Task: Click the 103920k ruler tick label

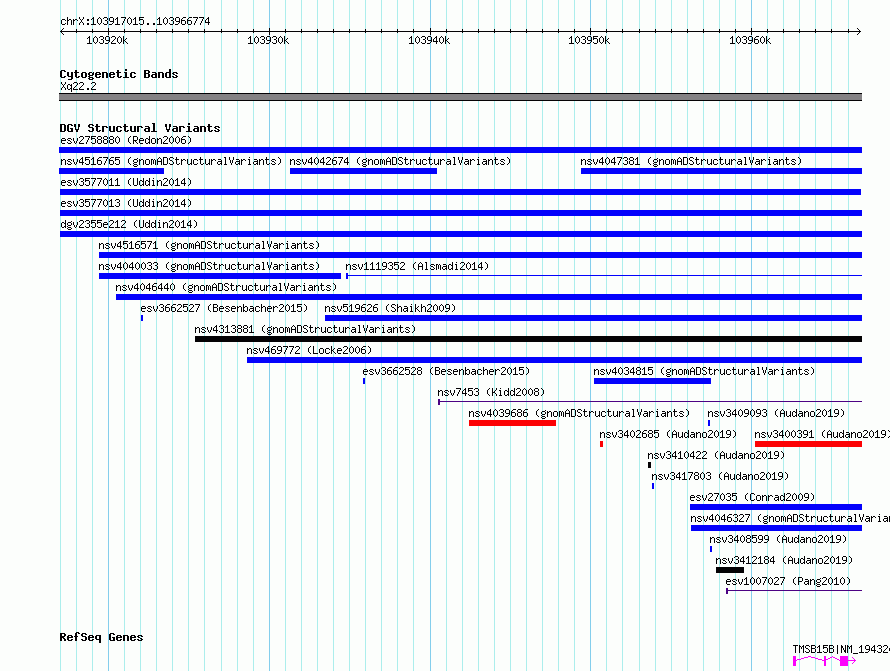Action: click(x=107, y=40)
